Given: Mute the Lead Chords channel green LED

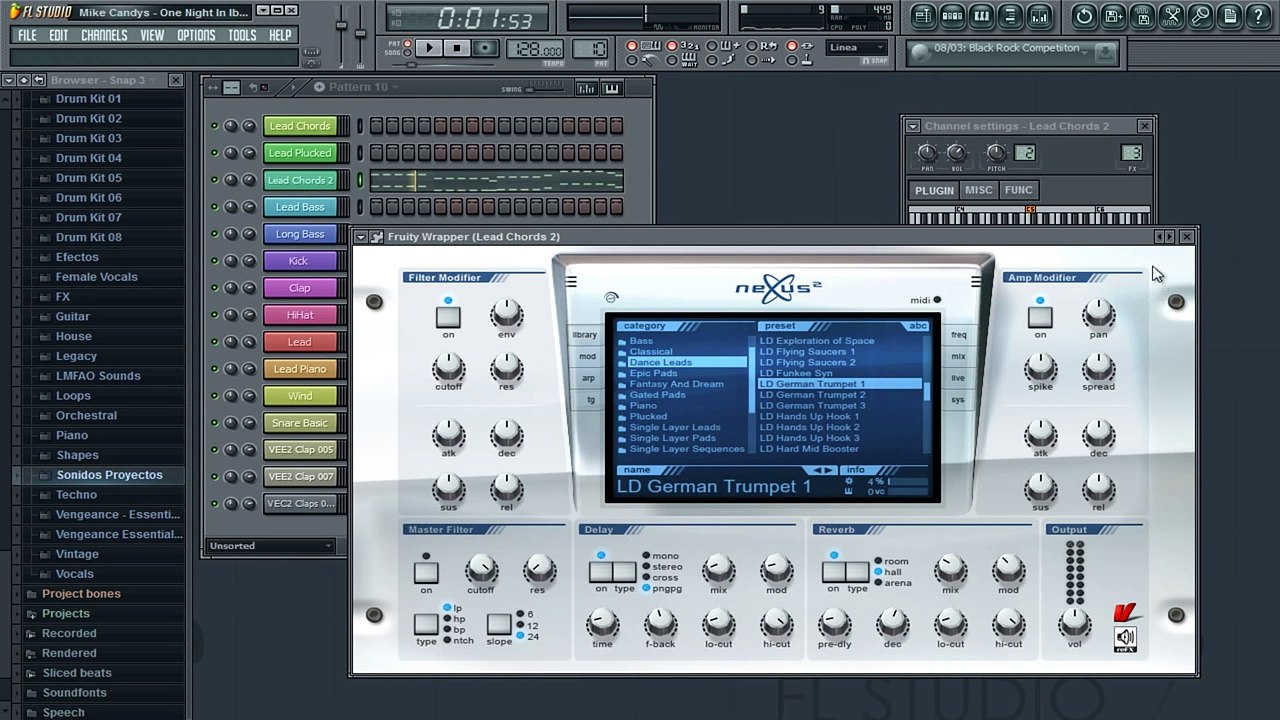Looking at the screenshot, I should click(214, 126).
